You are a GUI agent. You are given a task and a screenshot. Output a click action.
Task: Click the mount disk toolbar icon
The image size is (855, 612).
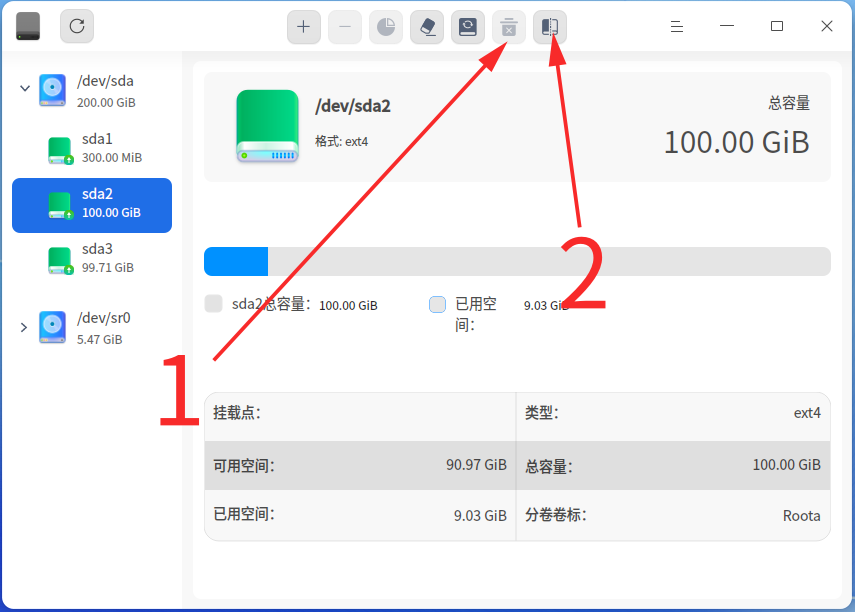[468, 27]
